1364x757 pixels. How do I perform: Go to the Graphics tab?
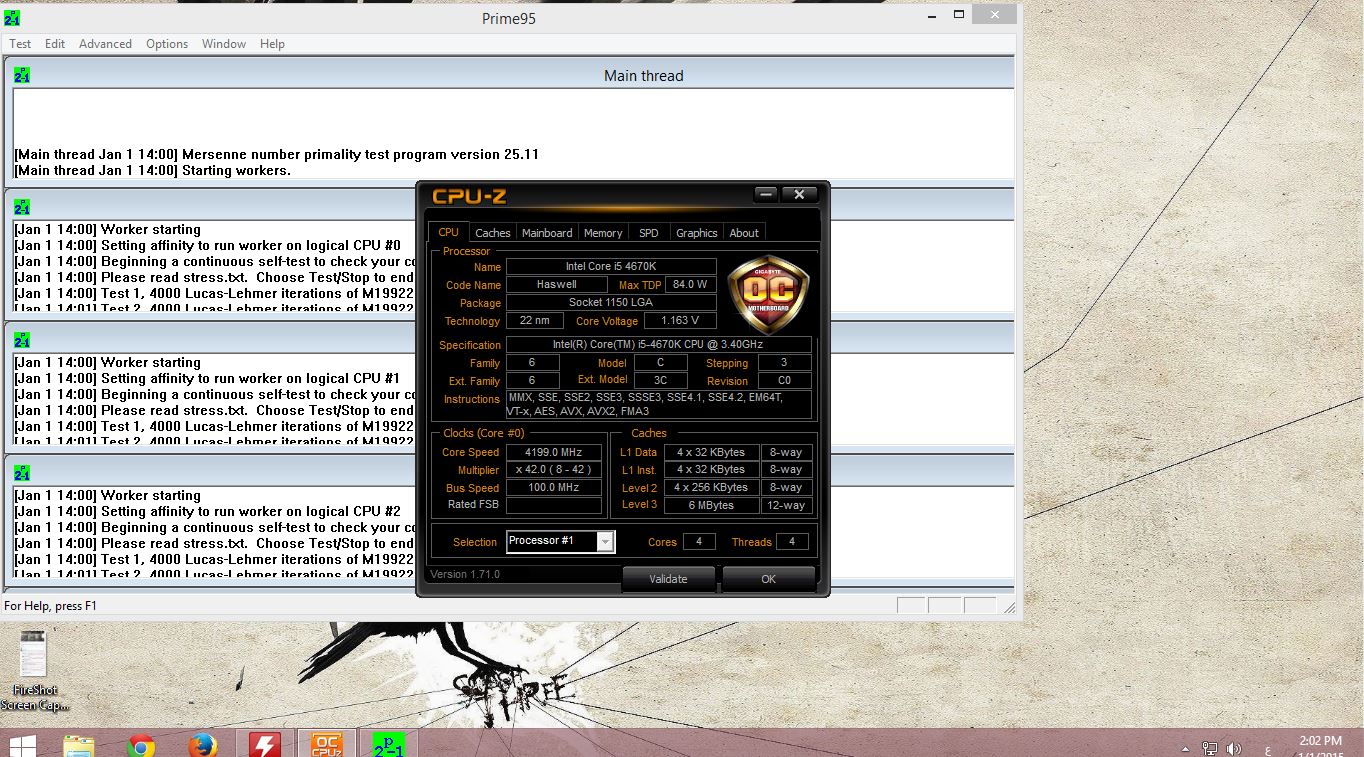pyautogui.click(x=696, y=233)
